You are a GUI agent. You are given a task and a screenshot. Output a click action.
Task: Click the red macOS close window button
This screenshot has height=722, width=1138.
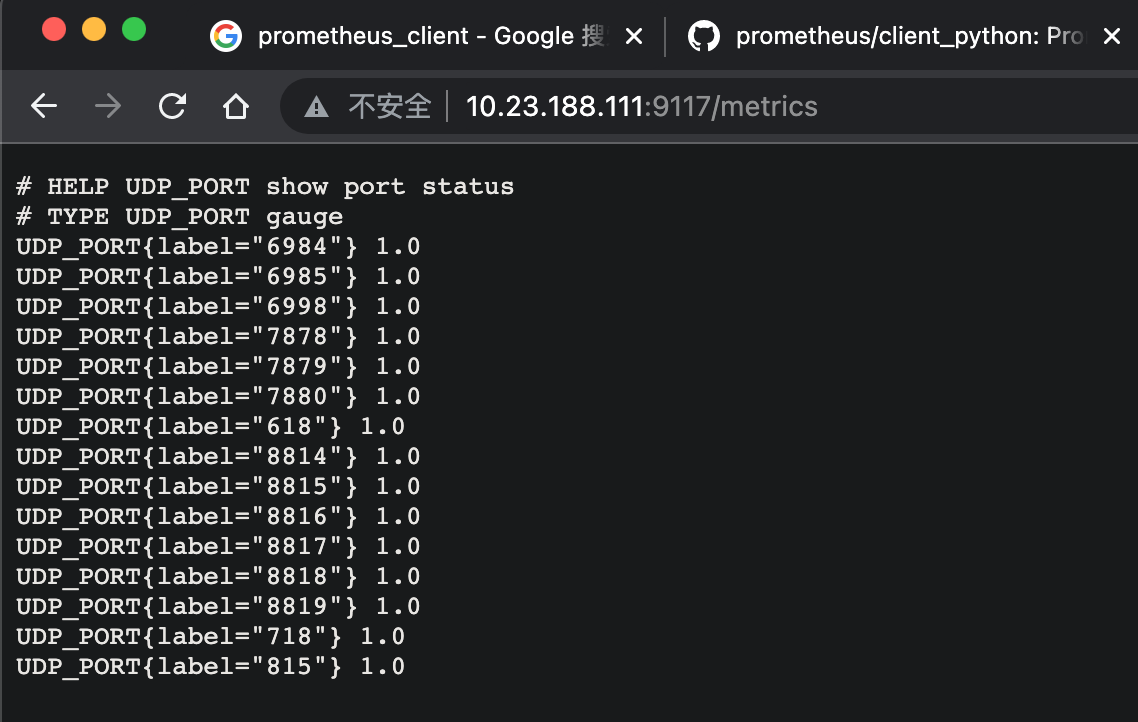54,29
